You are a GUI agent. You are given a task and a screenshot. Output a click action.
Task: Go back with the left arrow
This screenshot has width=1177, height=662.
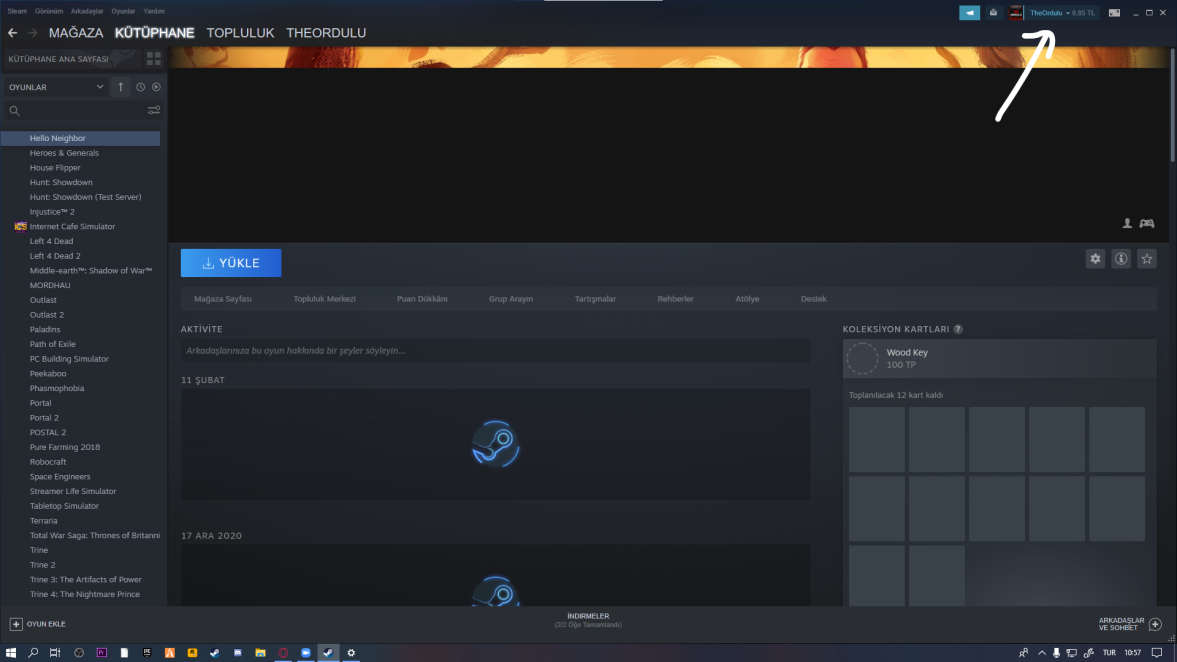point(12,33)
